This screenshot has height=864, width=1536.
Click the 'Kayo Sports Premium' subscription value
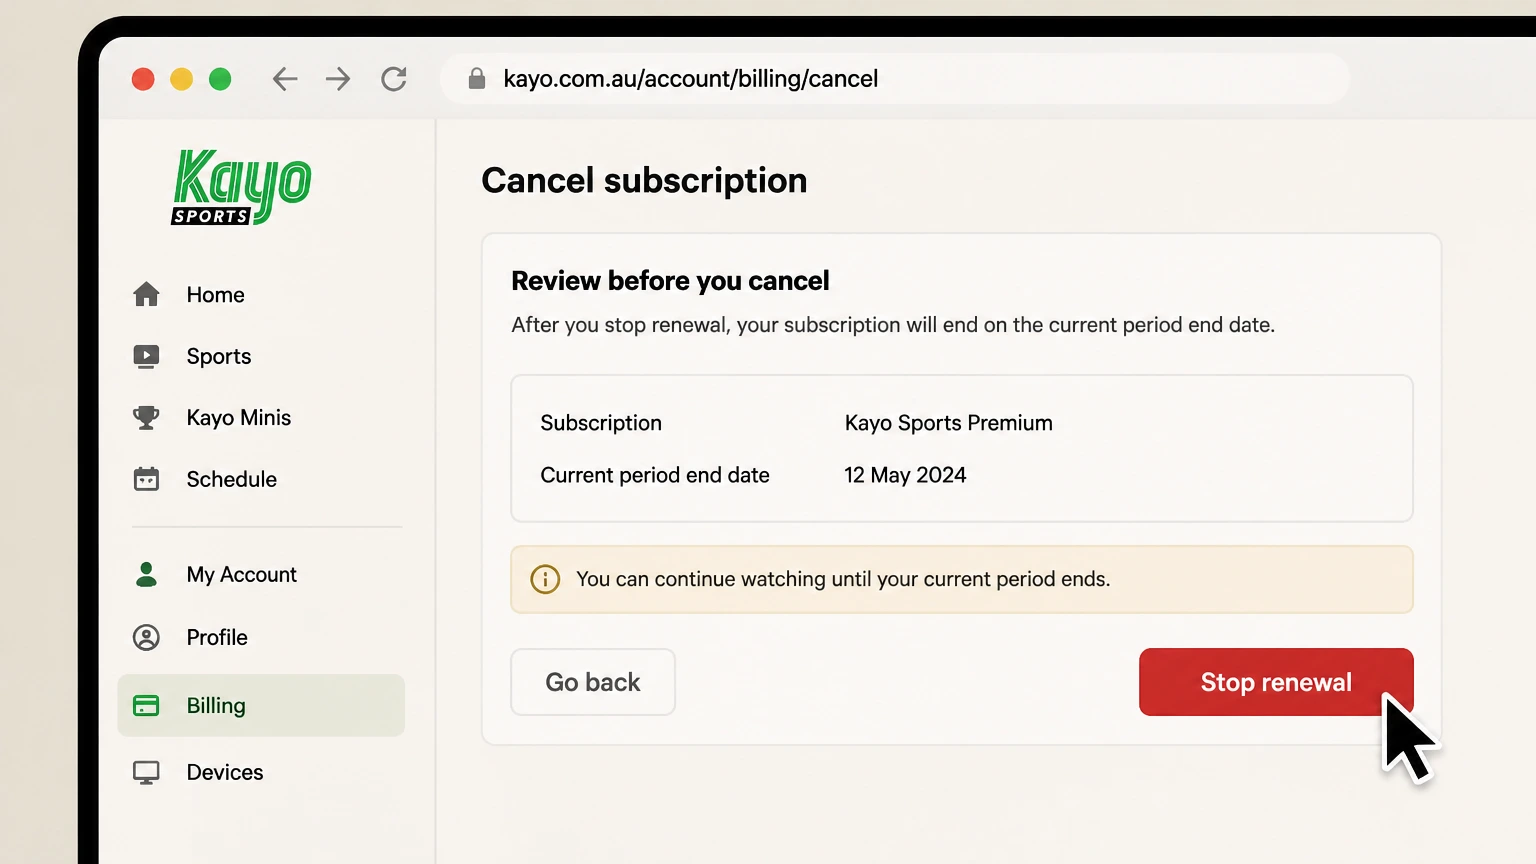click(948, 423)
